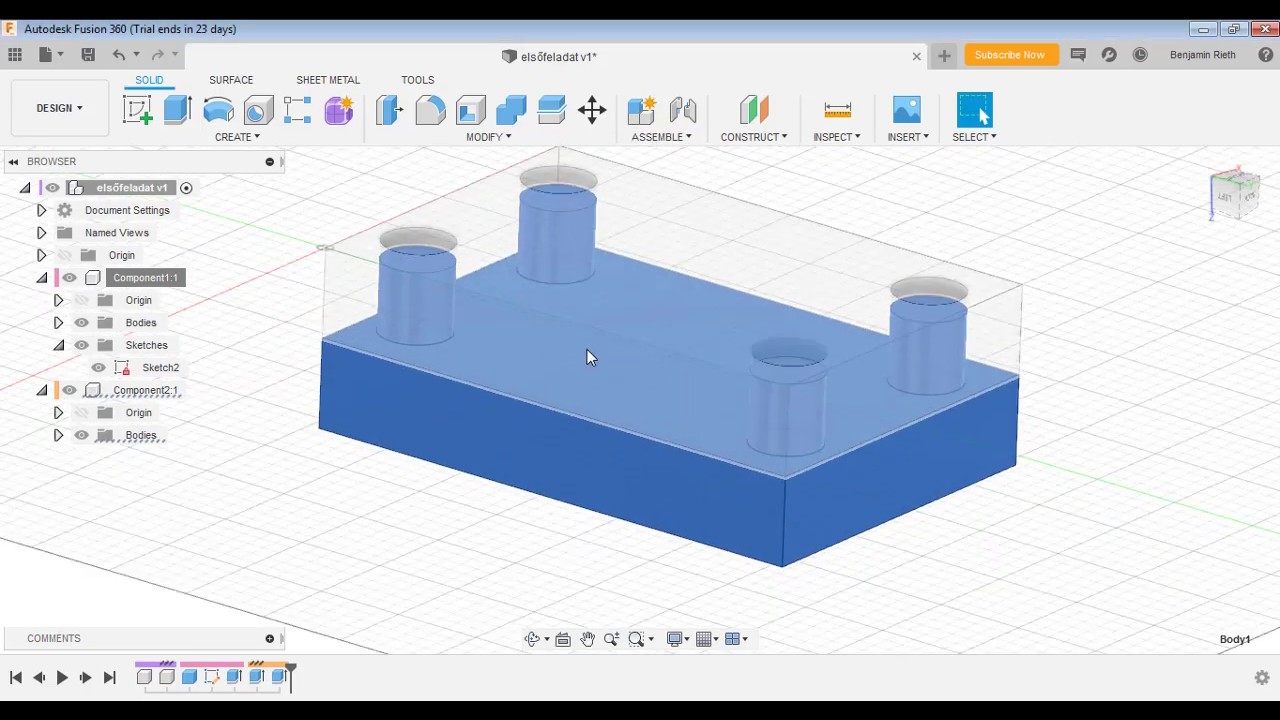Select the Measure tool
The height and width of the screenshot is (720, 1280).
point(838,110)
